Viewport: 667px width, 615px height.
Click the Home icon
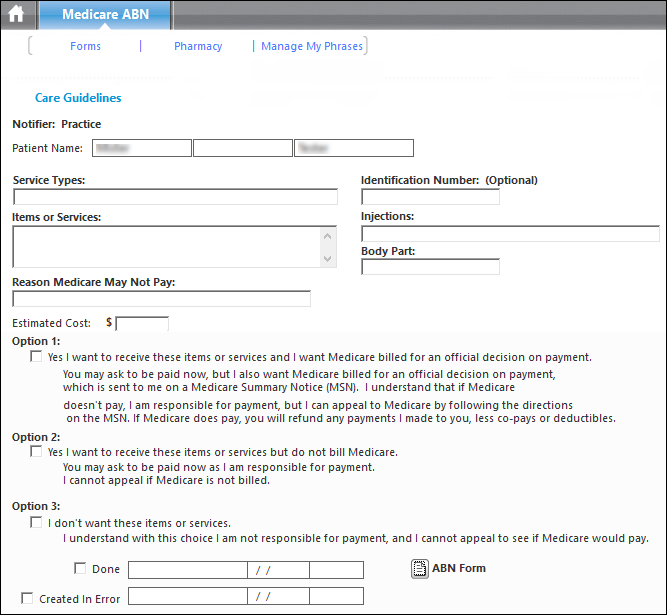tap(17, 14)
